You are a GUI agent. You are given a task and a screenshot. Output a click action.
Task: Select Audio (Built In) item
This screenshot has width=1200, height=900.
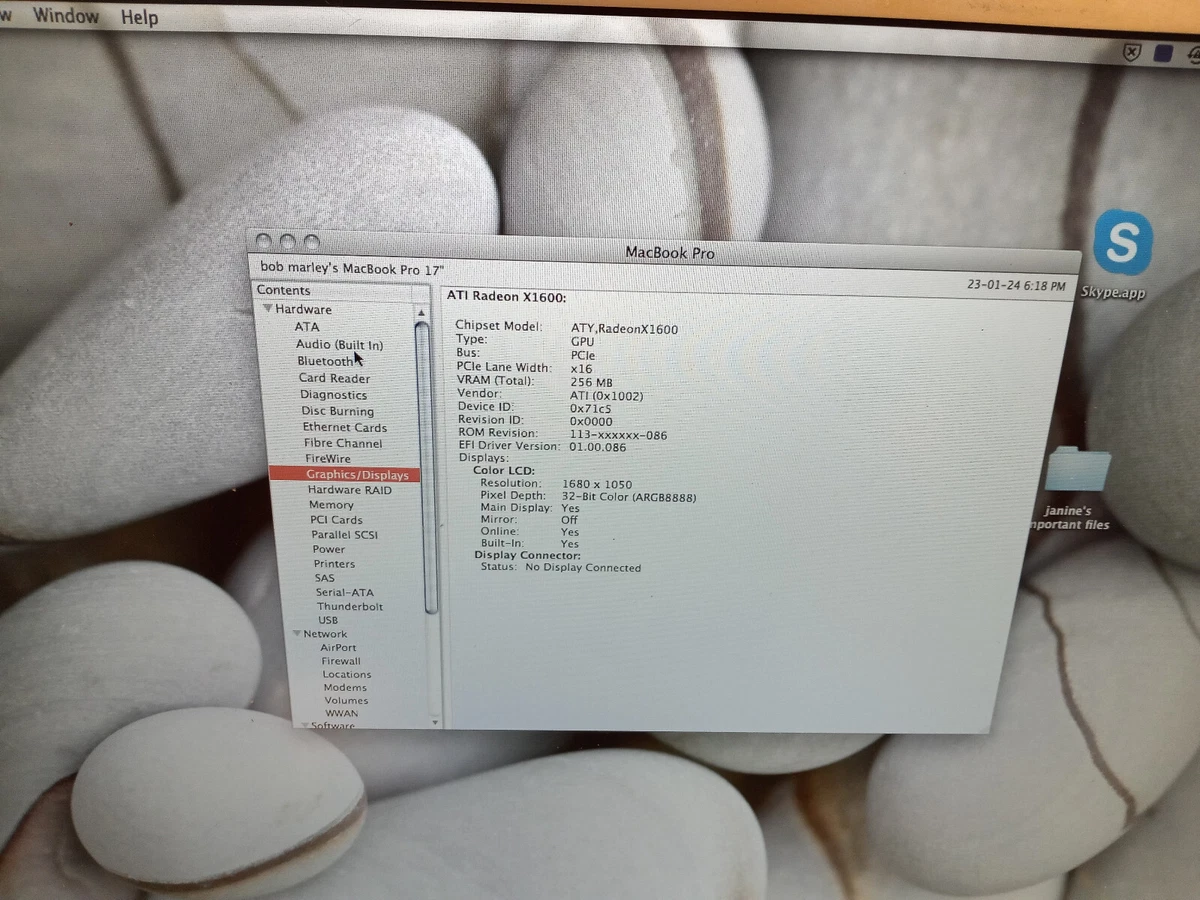pyautogui.click(x=339, y=345)
